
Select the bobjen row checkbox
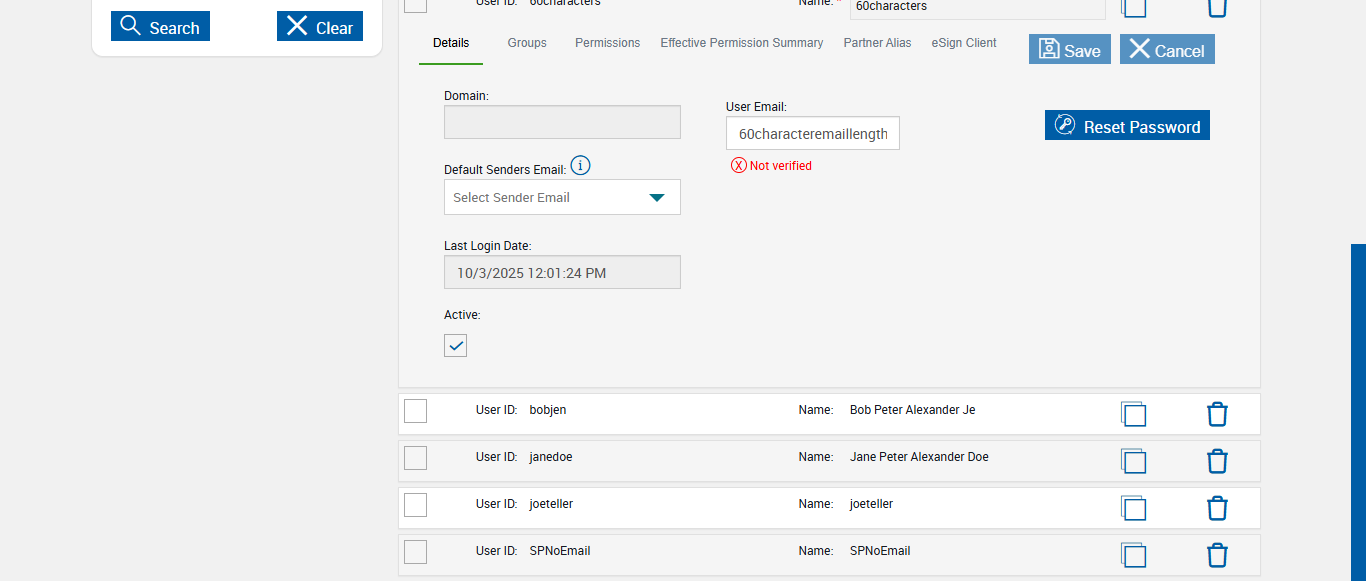(x=416, y=411)
